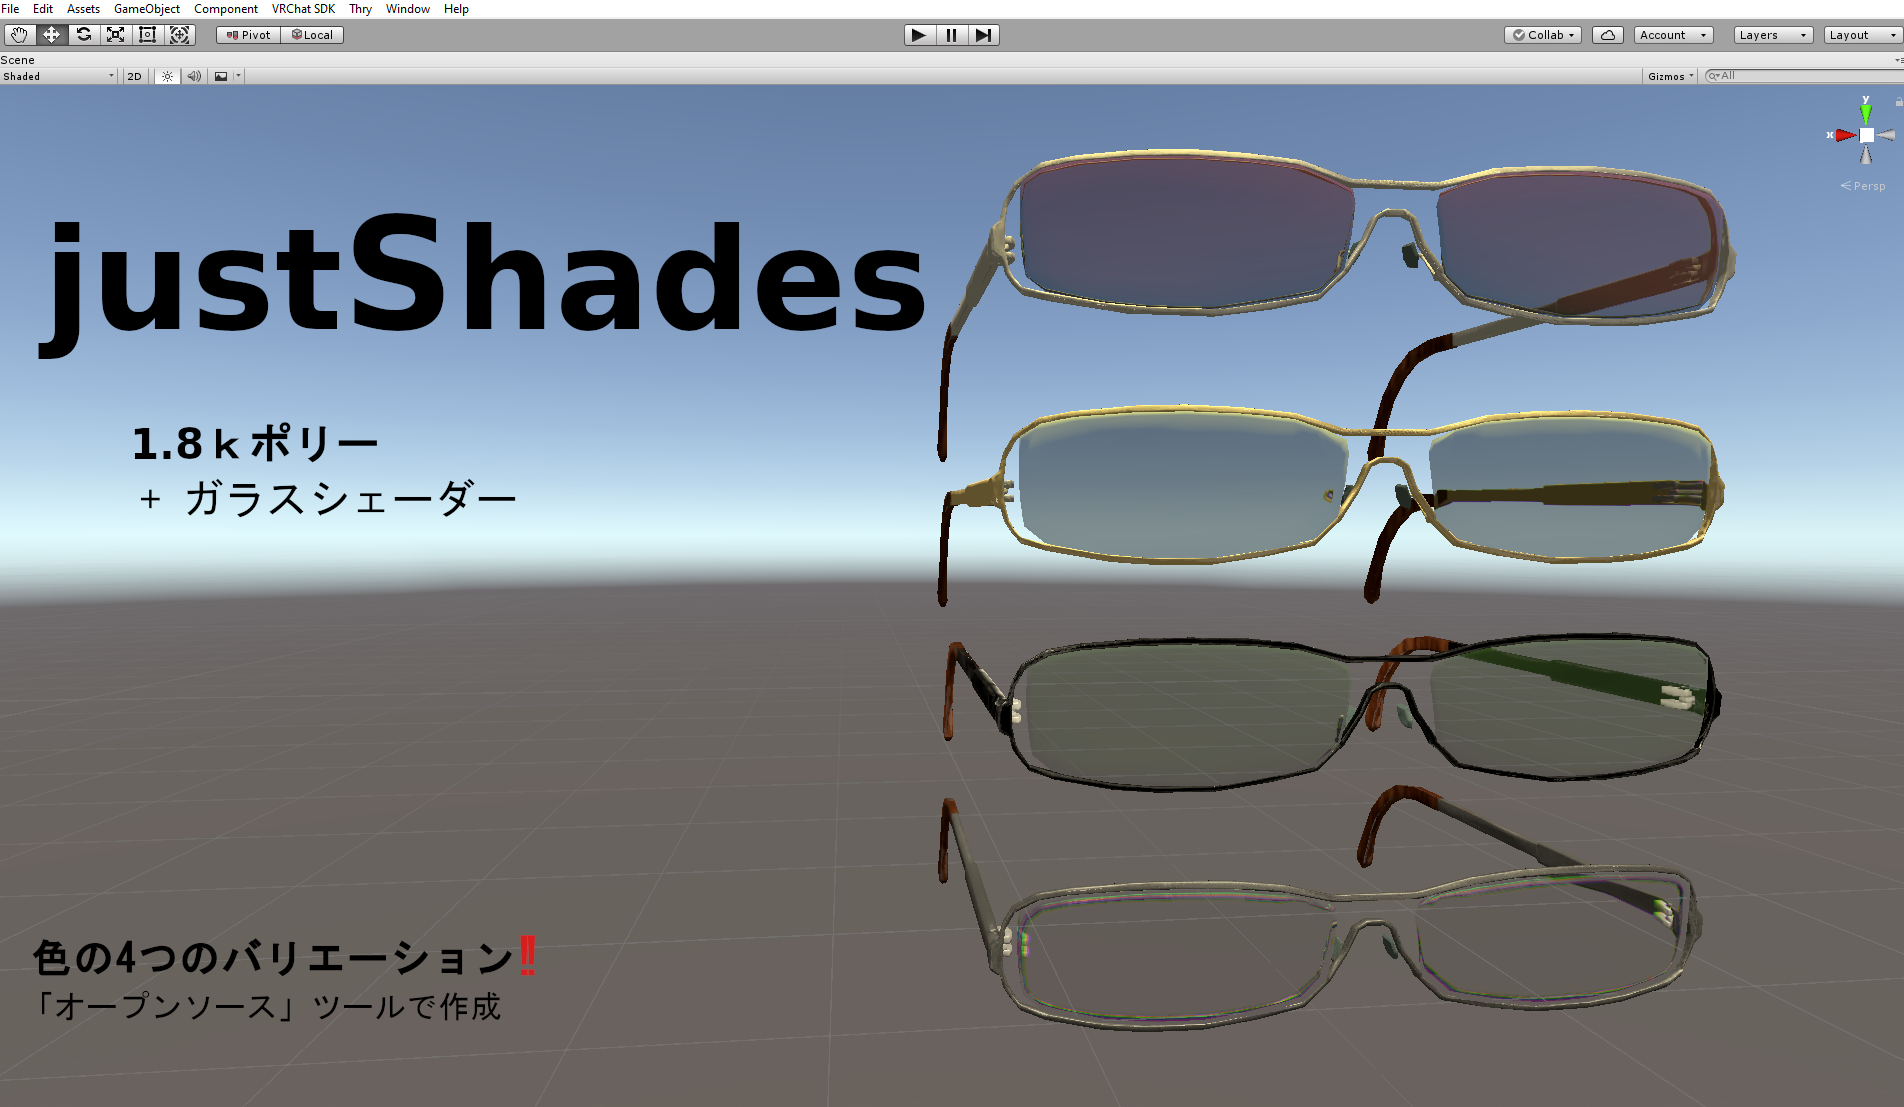Screen dimensions: 1904x1107
Task: Mute scene view audio
Action: tap(193, 76)
